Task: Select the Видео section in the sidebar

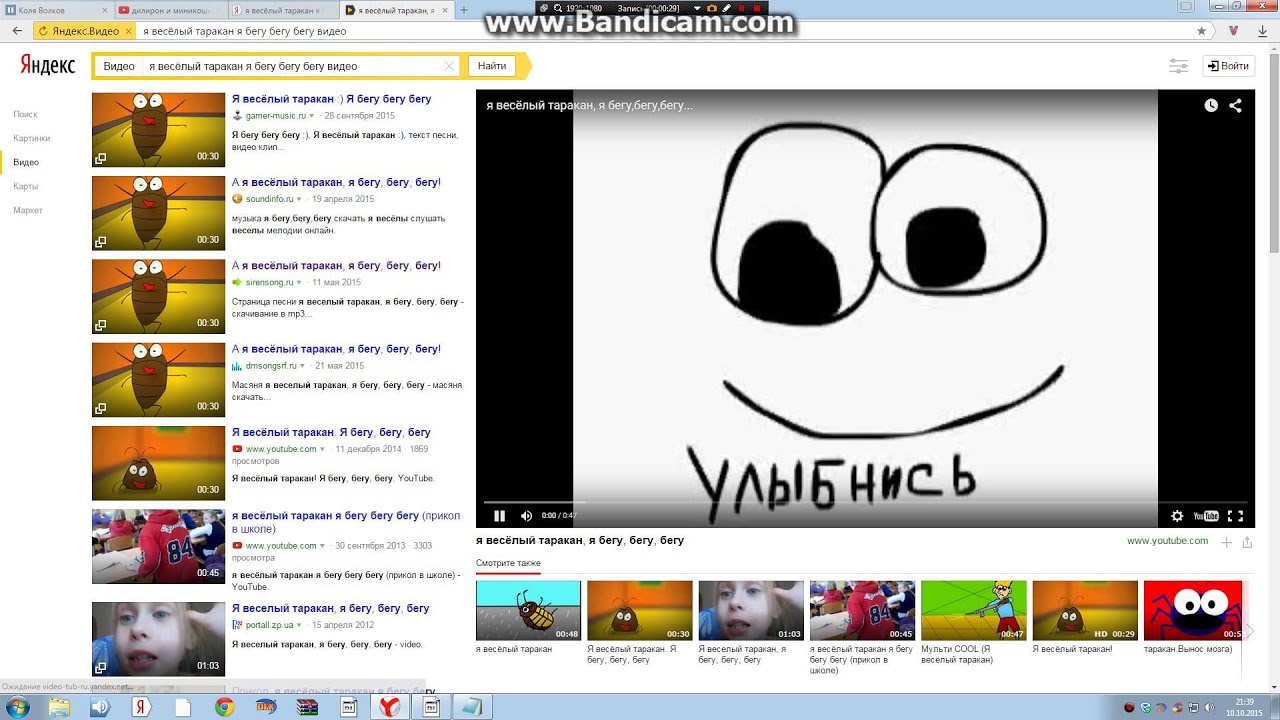Action: [x=26, y=162]
